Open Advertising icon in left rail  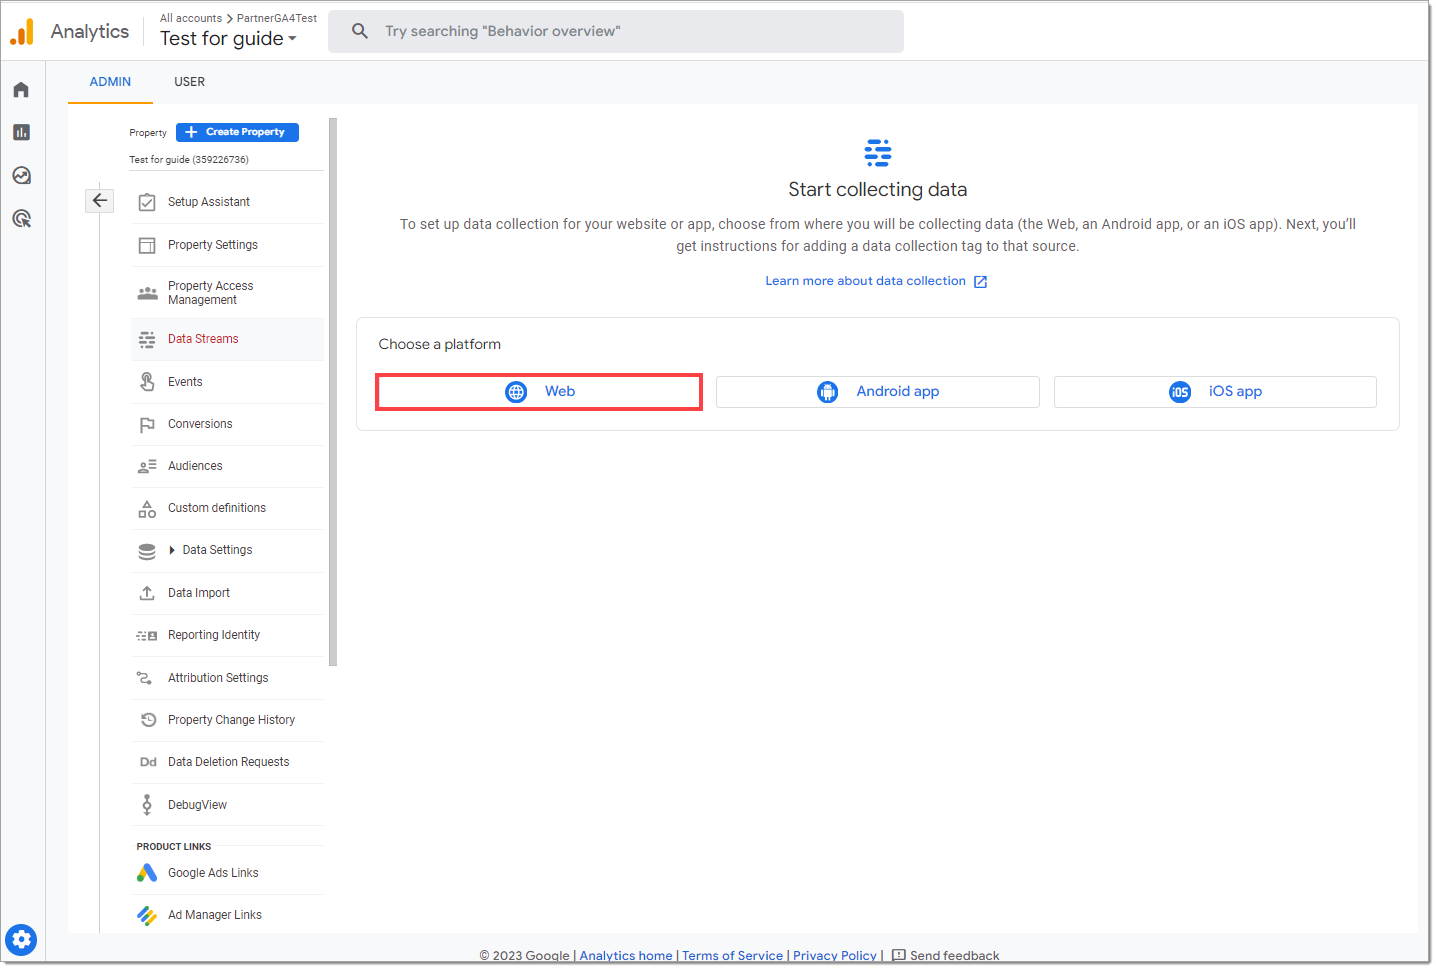21,219
